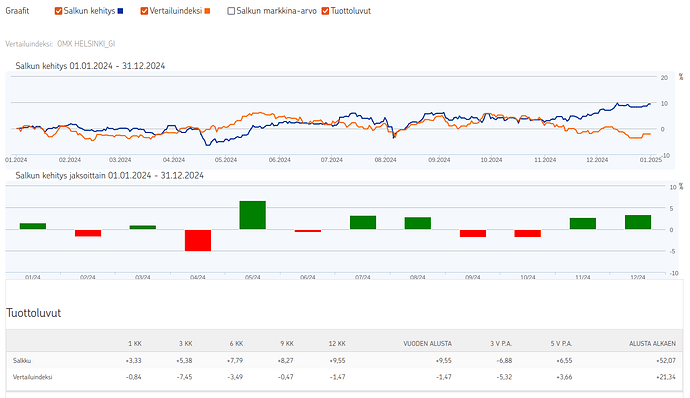
Task: Click the 12 KK column header
Action: coord(337,343)
